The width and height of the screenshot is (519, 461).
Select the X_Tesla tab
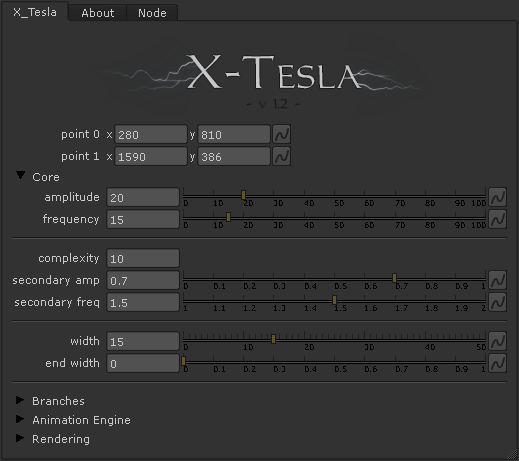tap(35, 12)
